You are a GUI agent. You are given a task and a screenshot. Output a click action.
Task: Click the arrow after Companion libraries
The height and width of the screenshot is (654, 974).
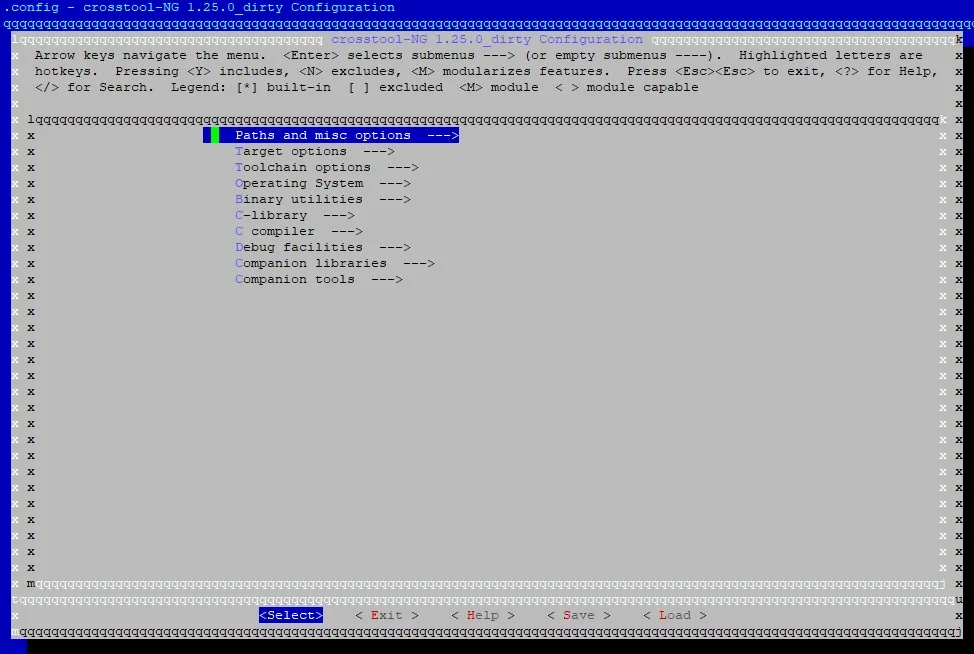coord(419,263)
